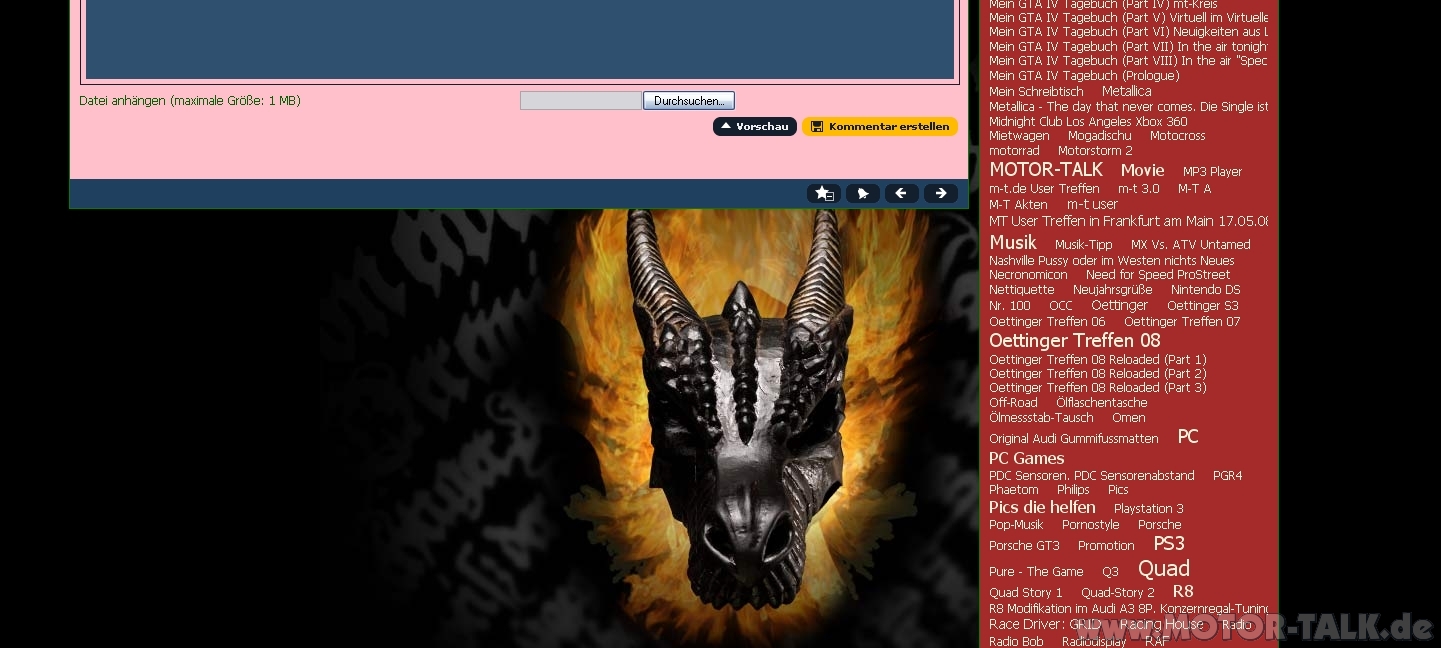Open the Musik-Tipp tag
The image size is (1441, 648).
(x=1084, y=245)
